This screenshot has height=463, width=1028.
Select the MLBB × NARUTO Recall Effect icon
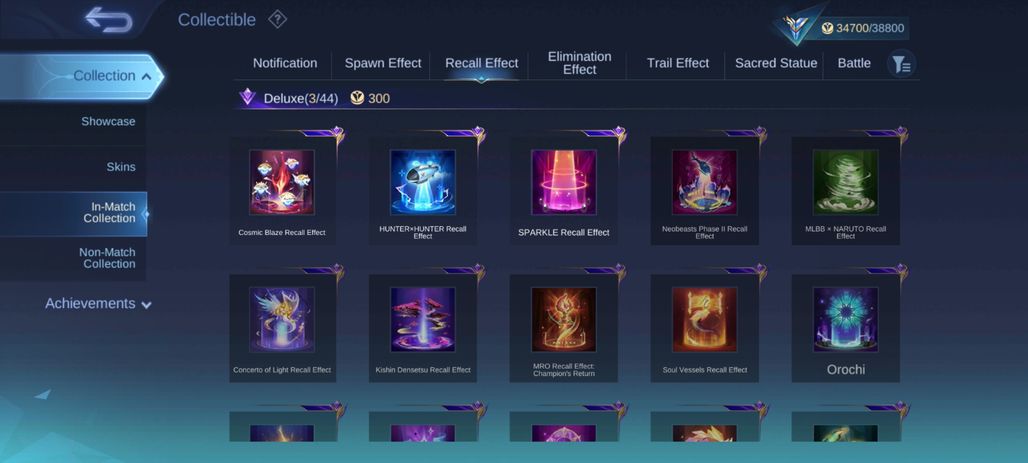[x=846, y=182]
